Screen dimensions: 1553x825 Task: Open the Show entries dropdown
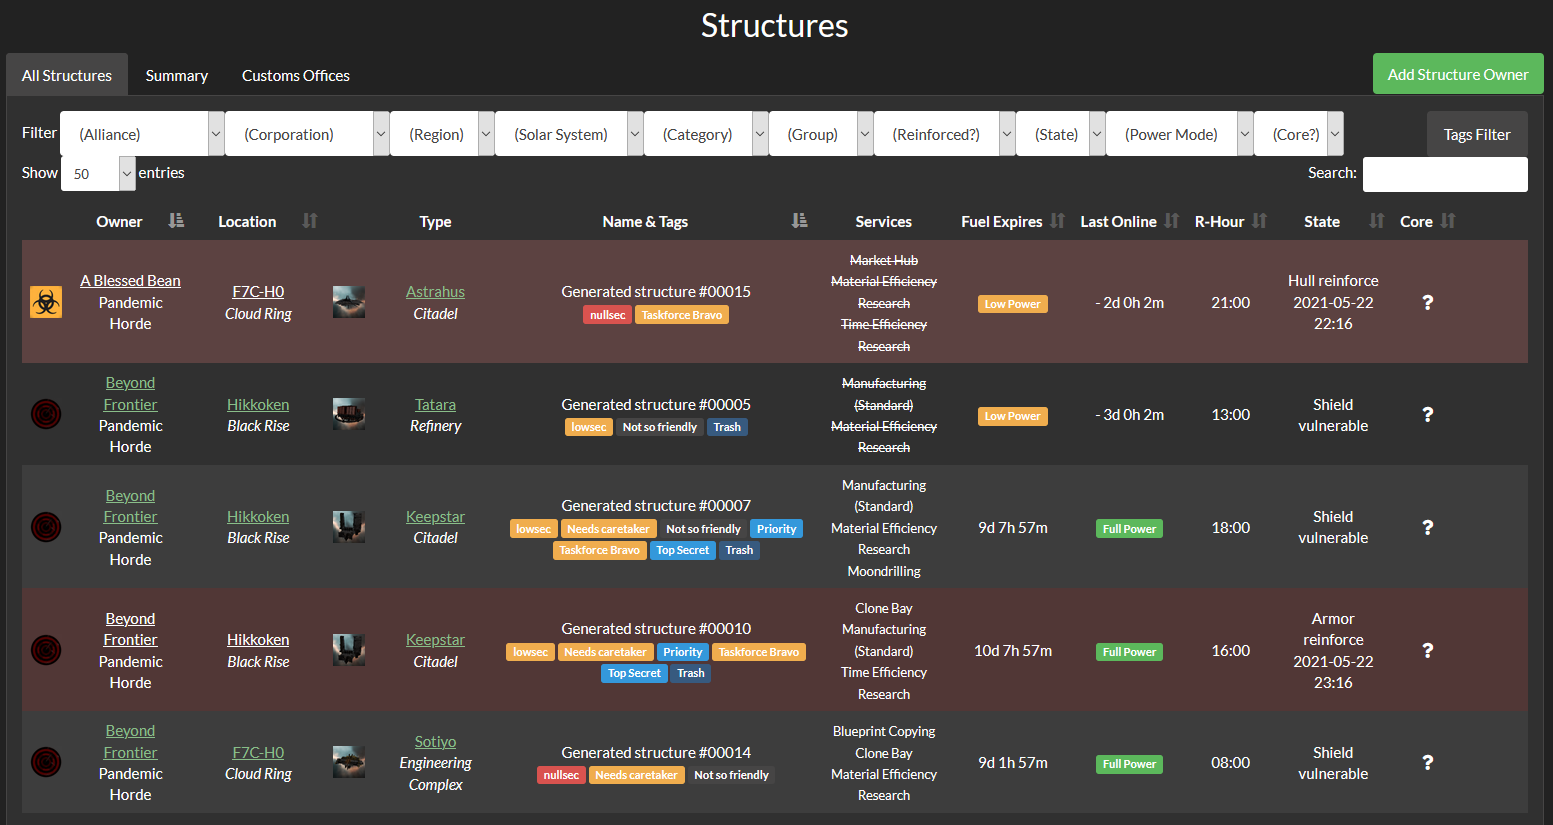click(97, 173)
